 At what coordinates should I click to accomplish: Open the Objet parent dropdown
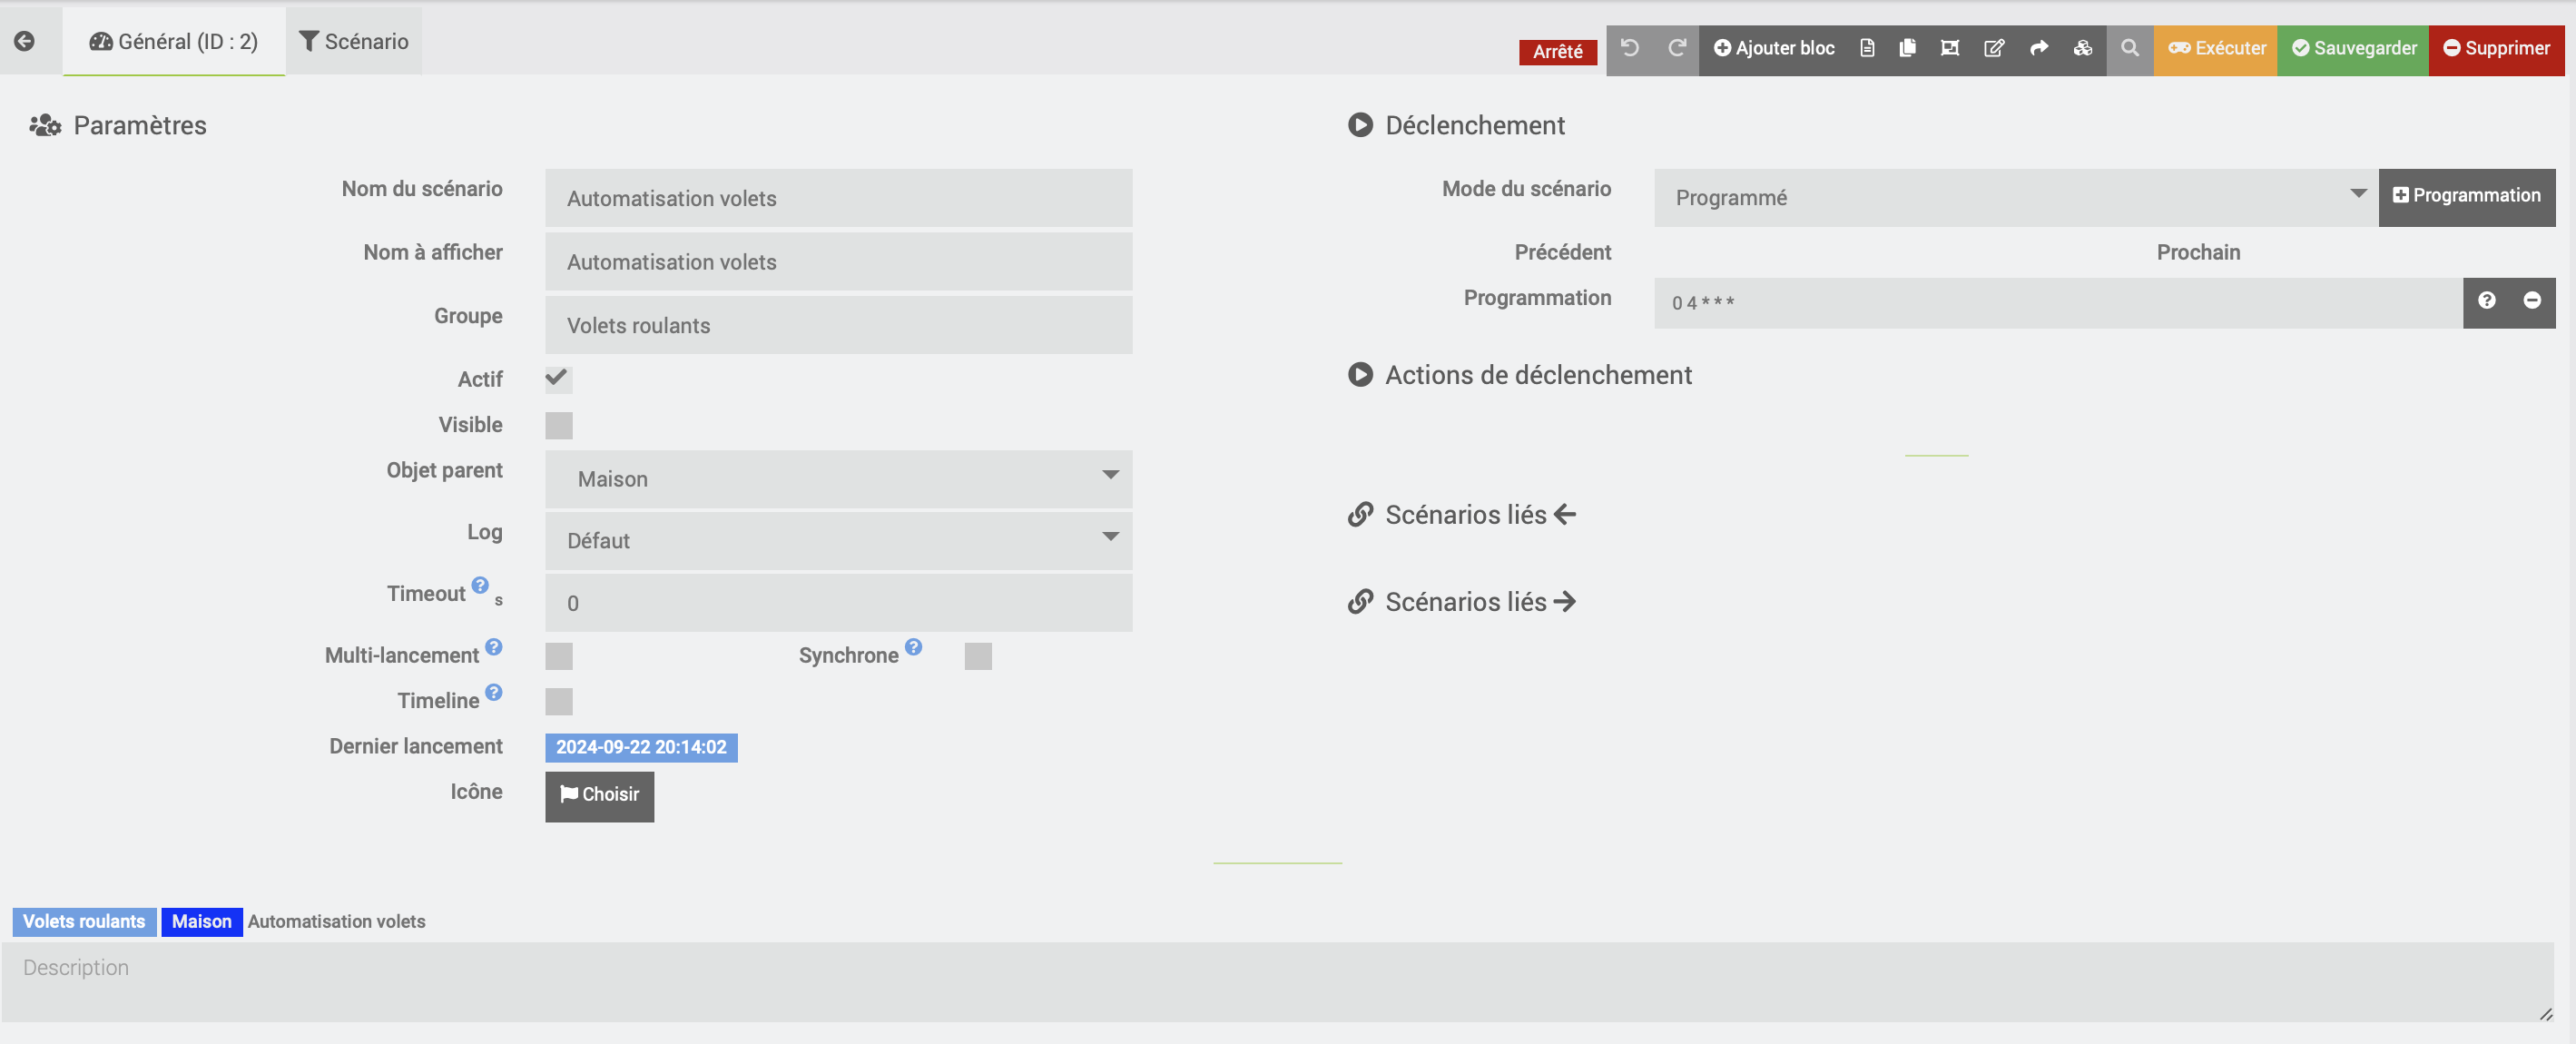(838, 478)
